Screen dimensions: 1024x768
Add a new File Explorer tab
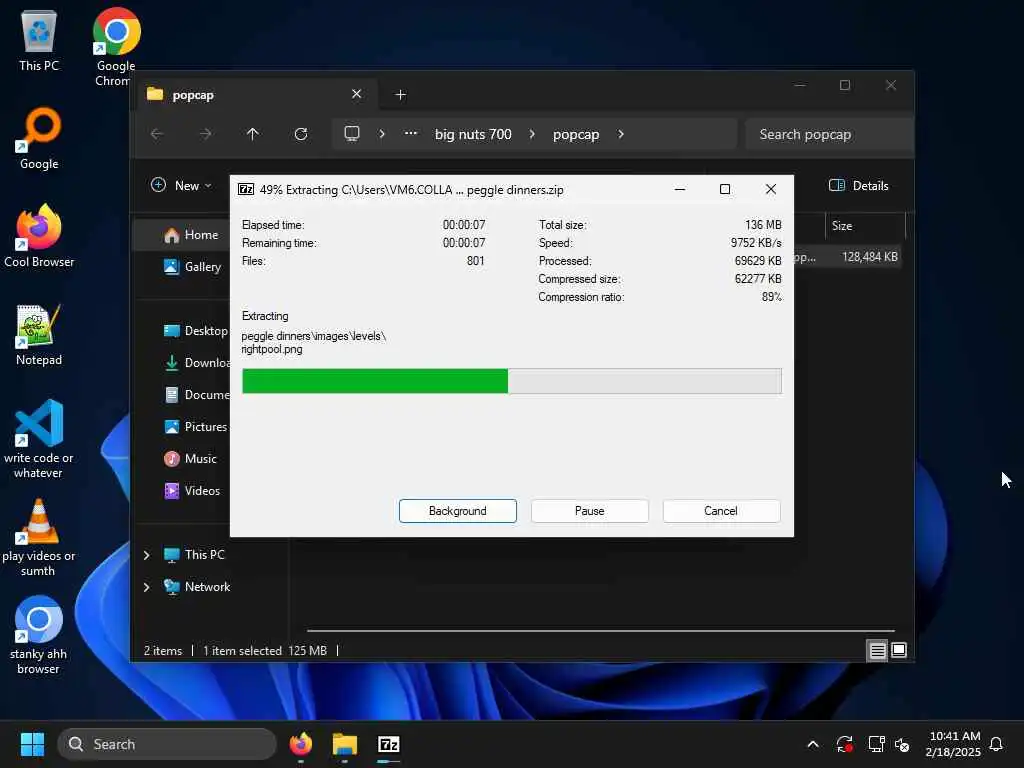pos(401,95)
